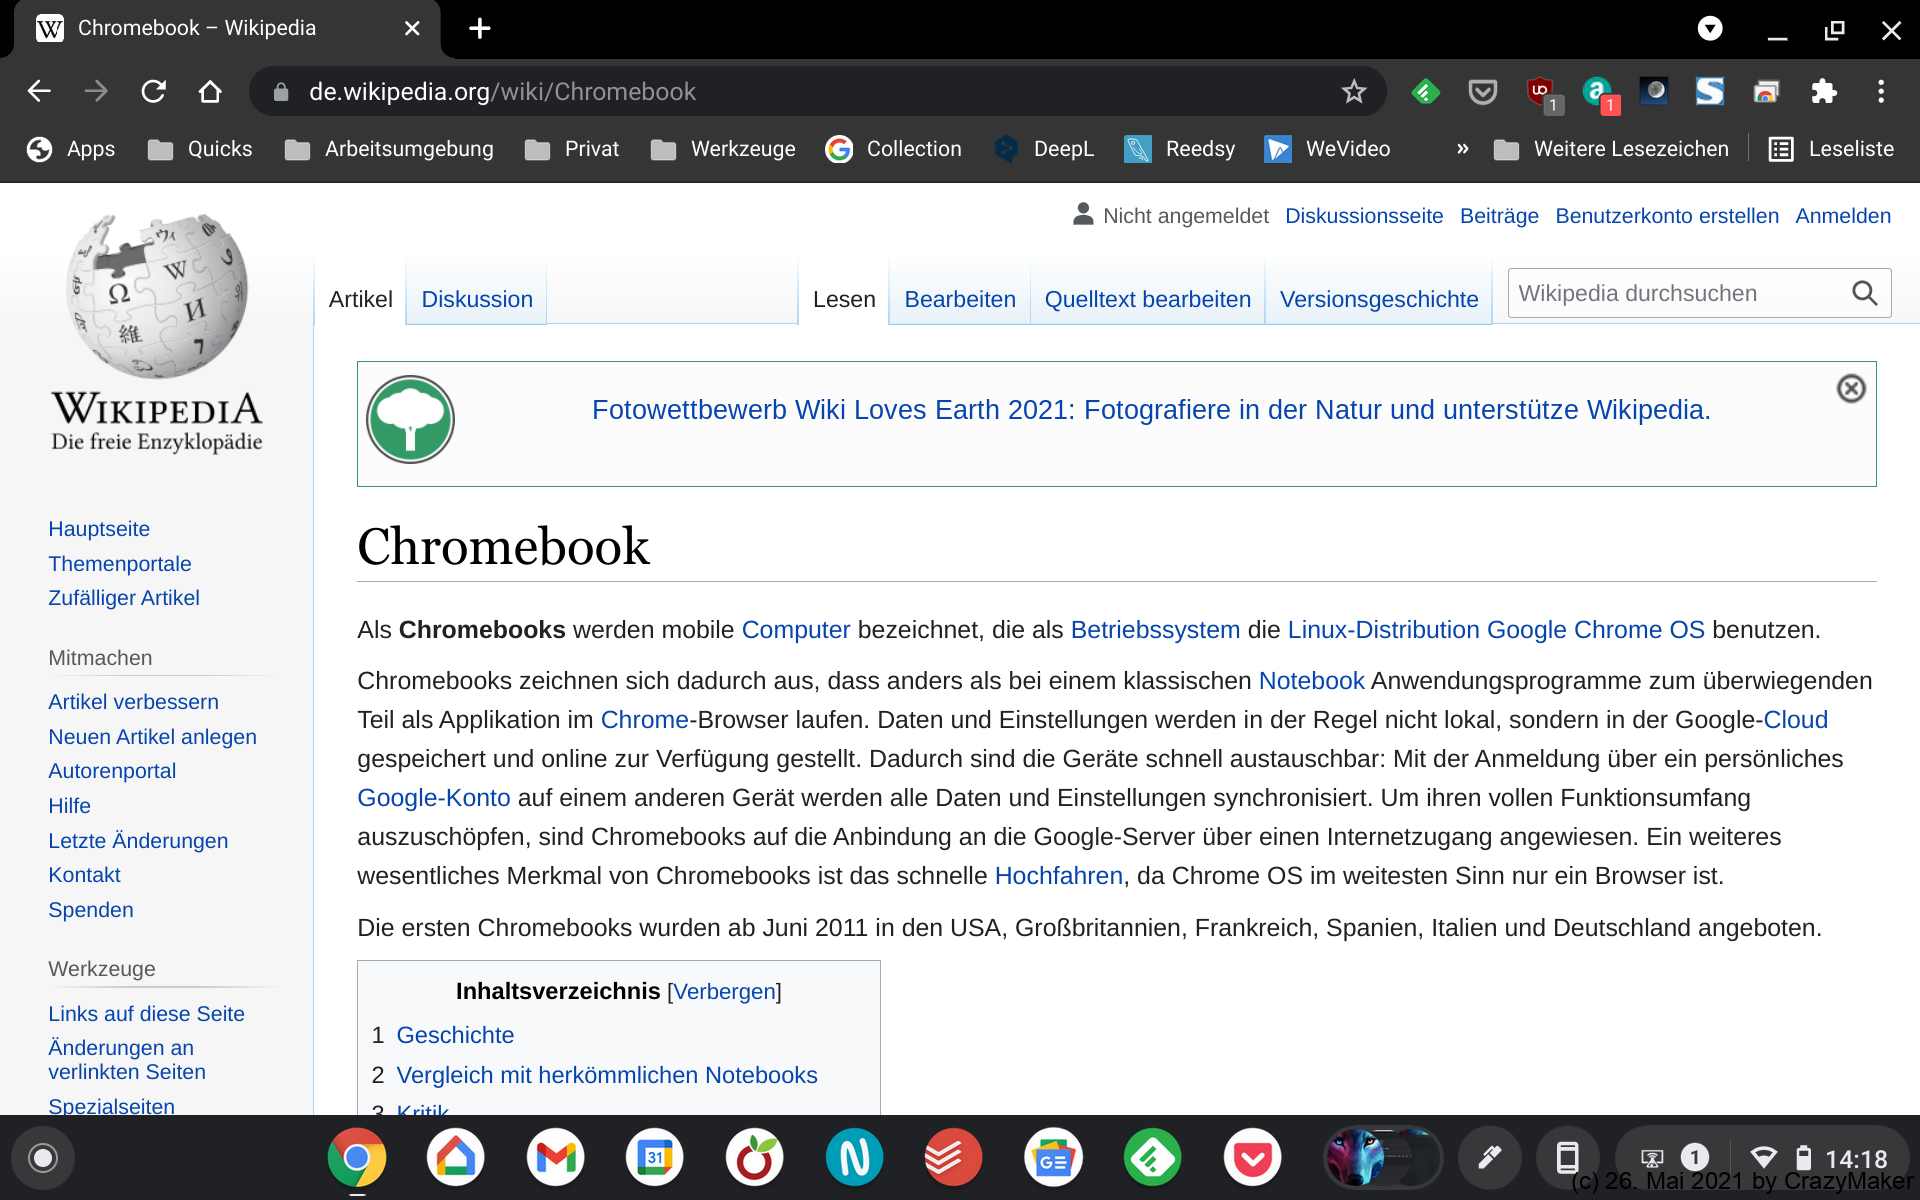Hide the table of contents via Verbergen
This screenshot has width=1920, height=1200.
724,991
